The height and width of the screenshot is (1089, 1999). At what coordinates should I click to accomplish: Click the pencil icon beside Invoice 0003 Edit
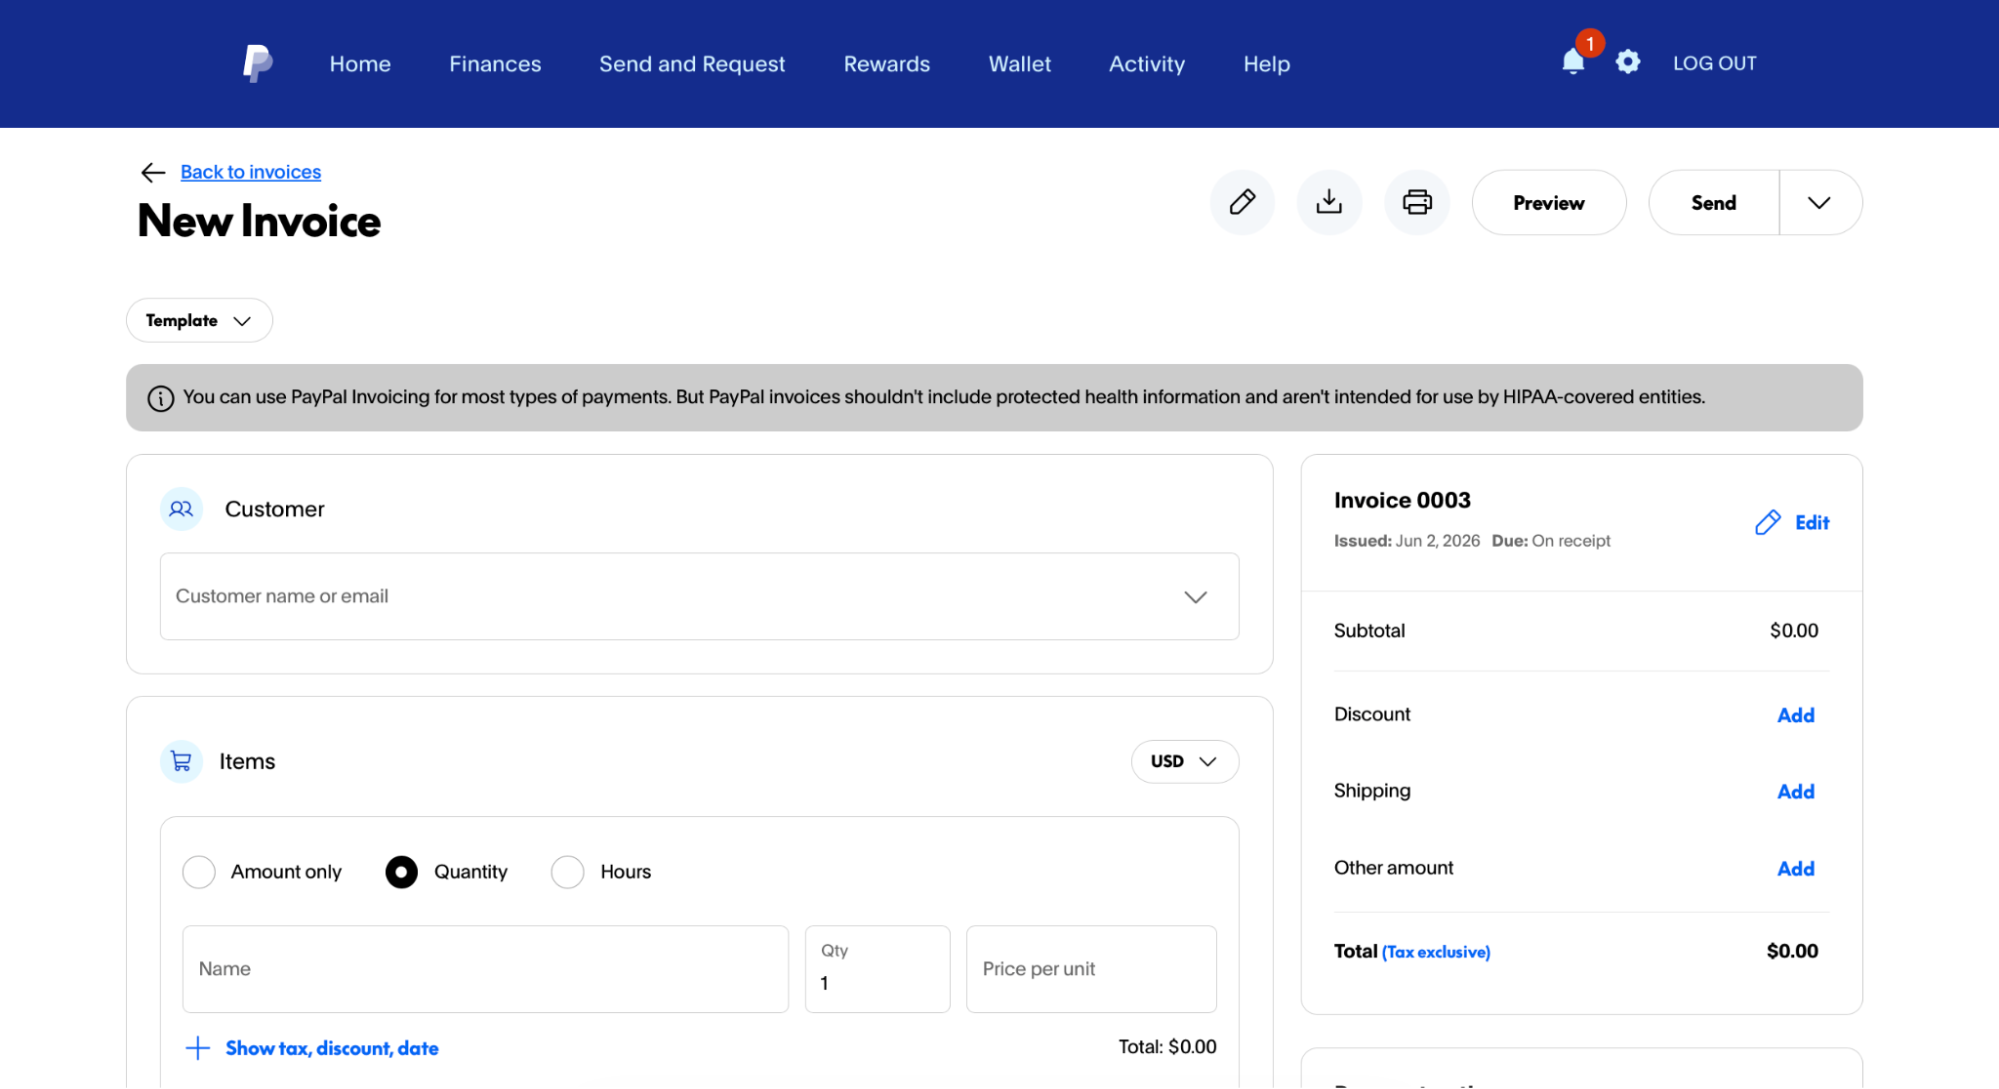pyautogui.click(x=1768, y=522)
